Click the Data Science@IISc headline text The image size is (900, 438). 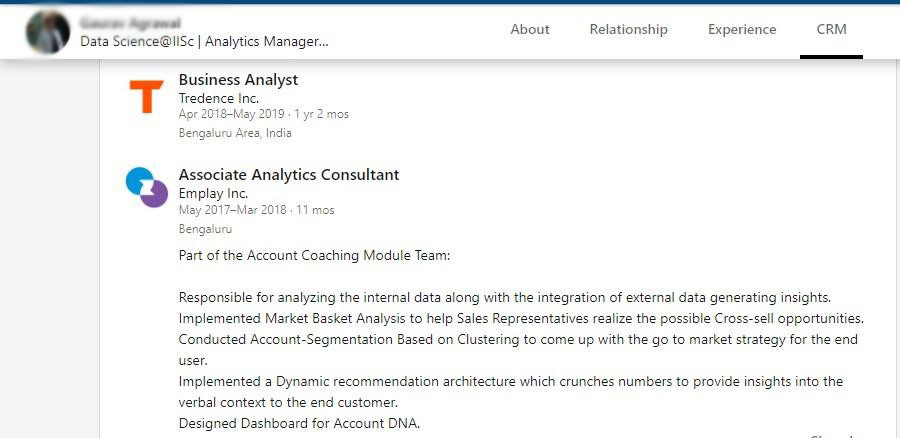pyautogui.click(x=204, y=41)
